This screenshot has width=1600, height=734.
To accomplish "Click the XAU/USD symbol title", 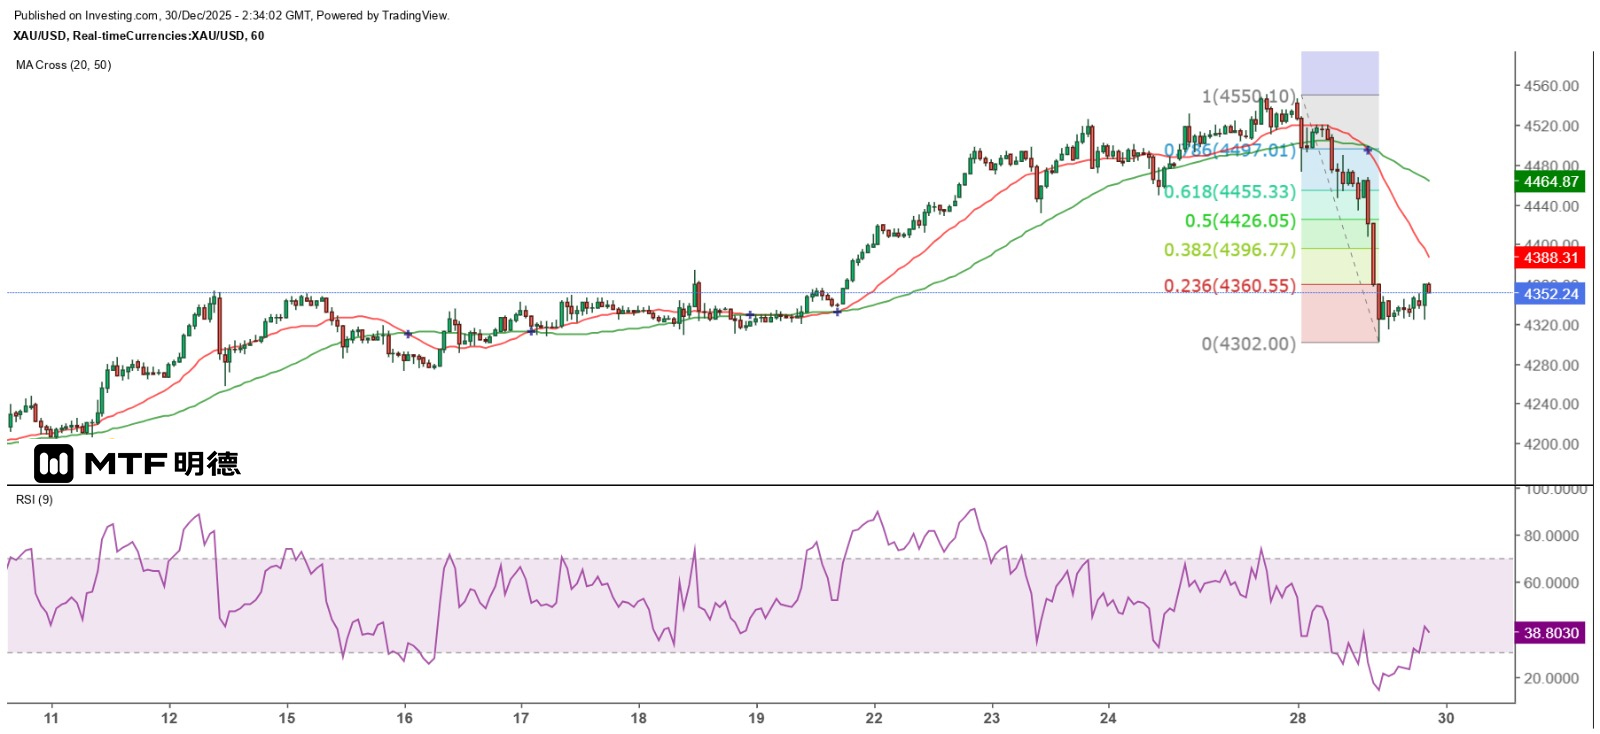I will click(138, 36).
